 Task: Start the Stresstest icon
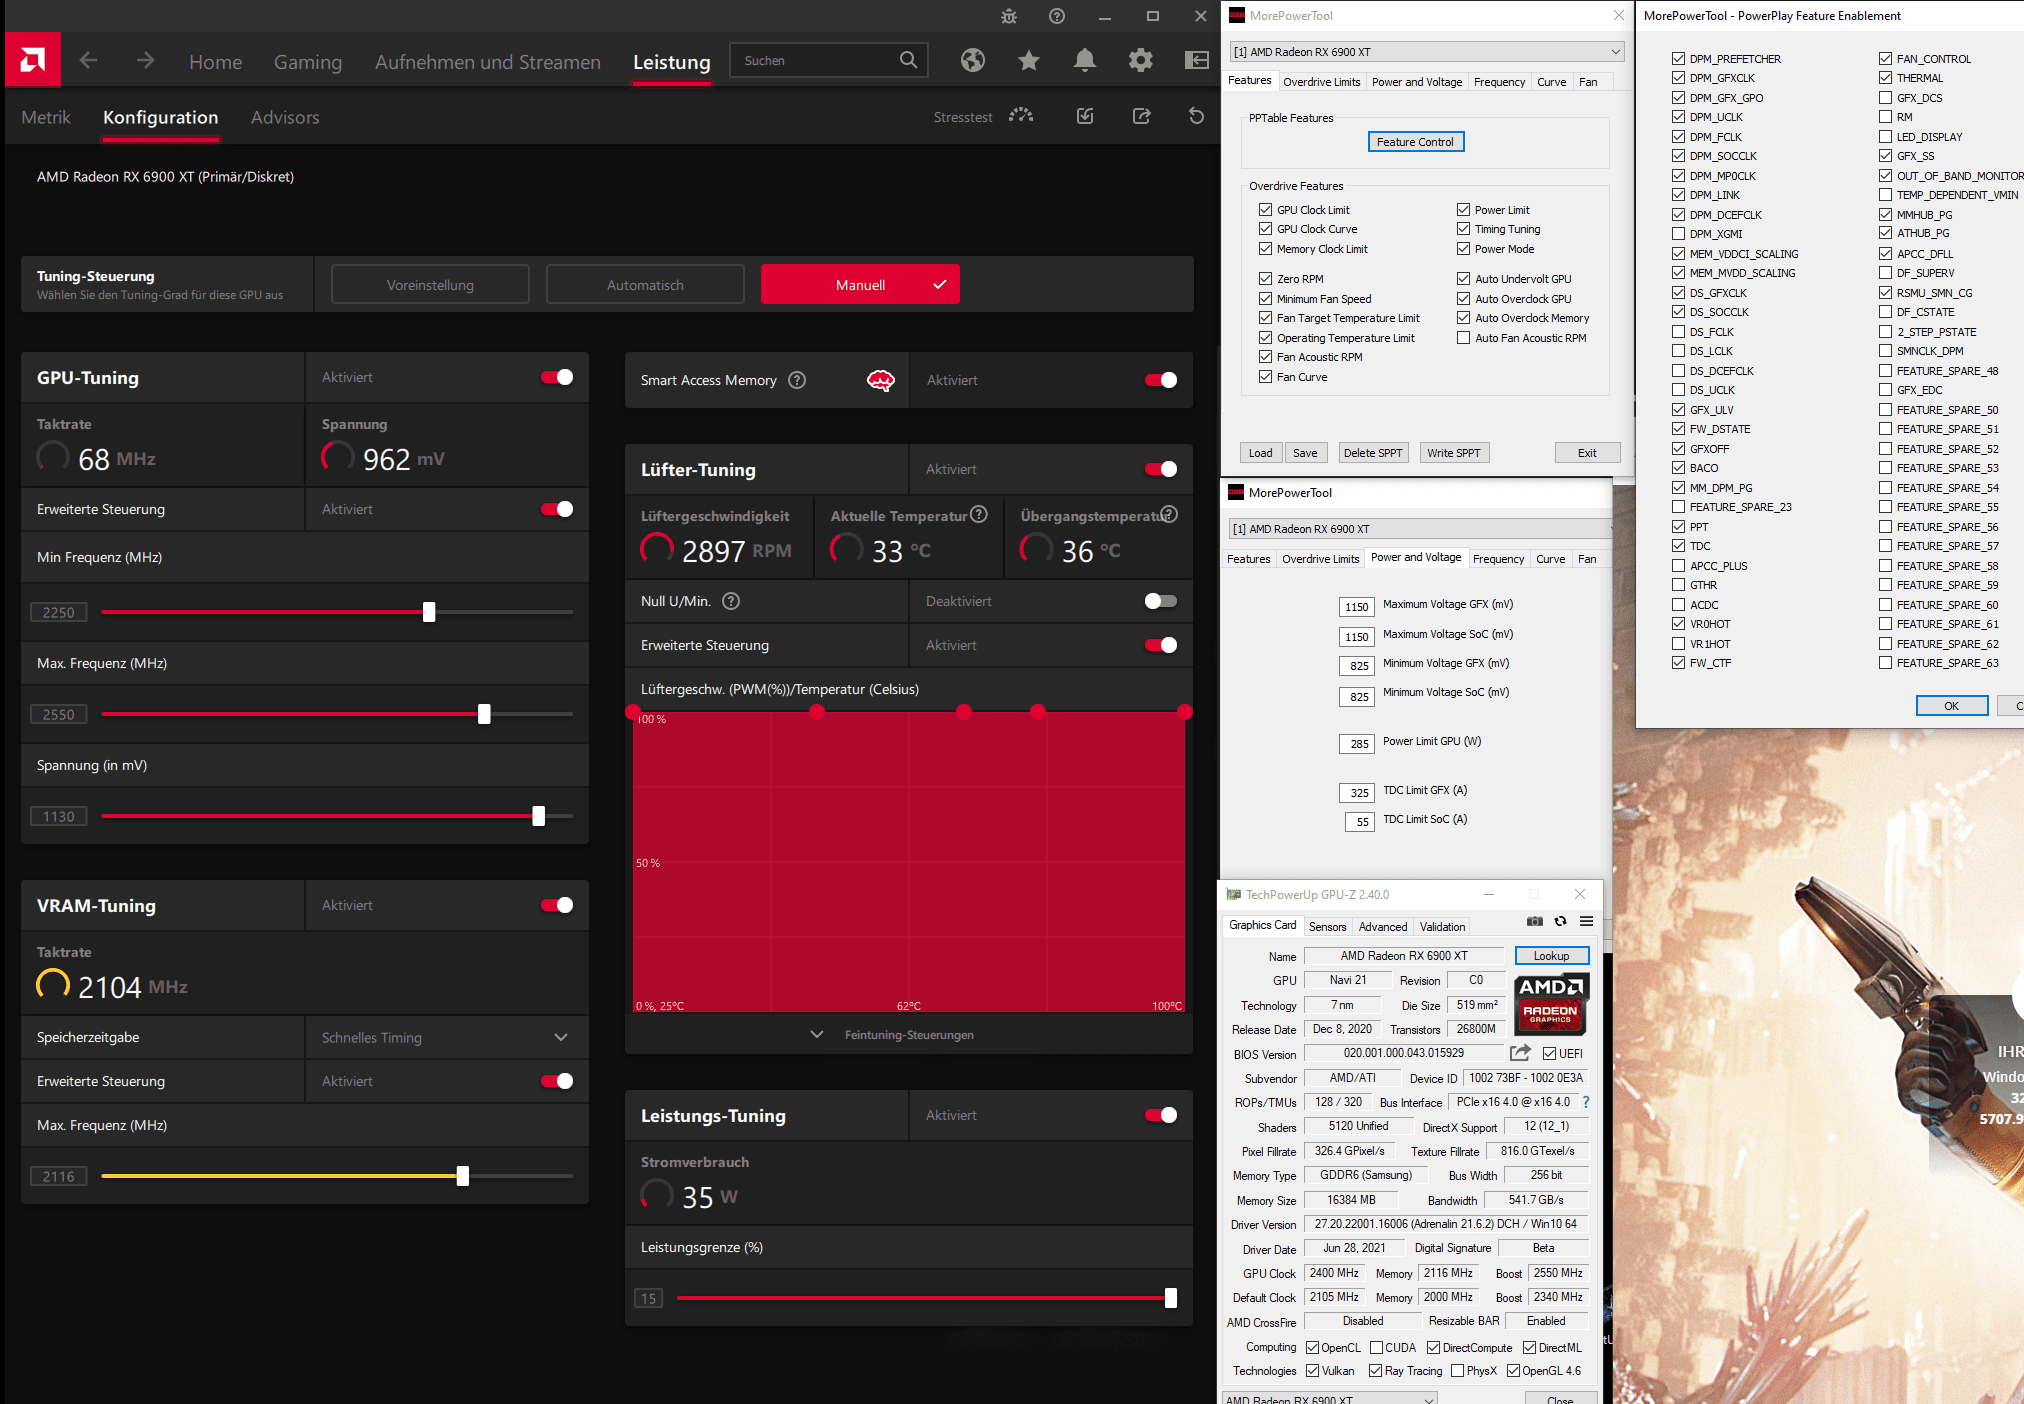tap(1021, 116)
